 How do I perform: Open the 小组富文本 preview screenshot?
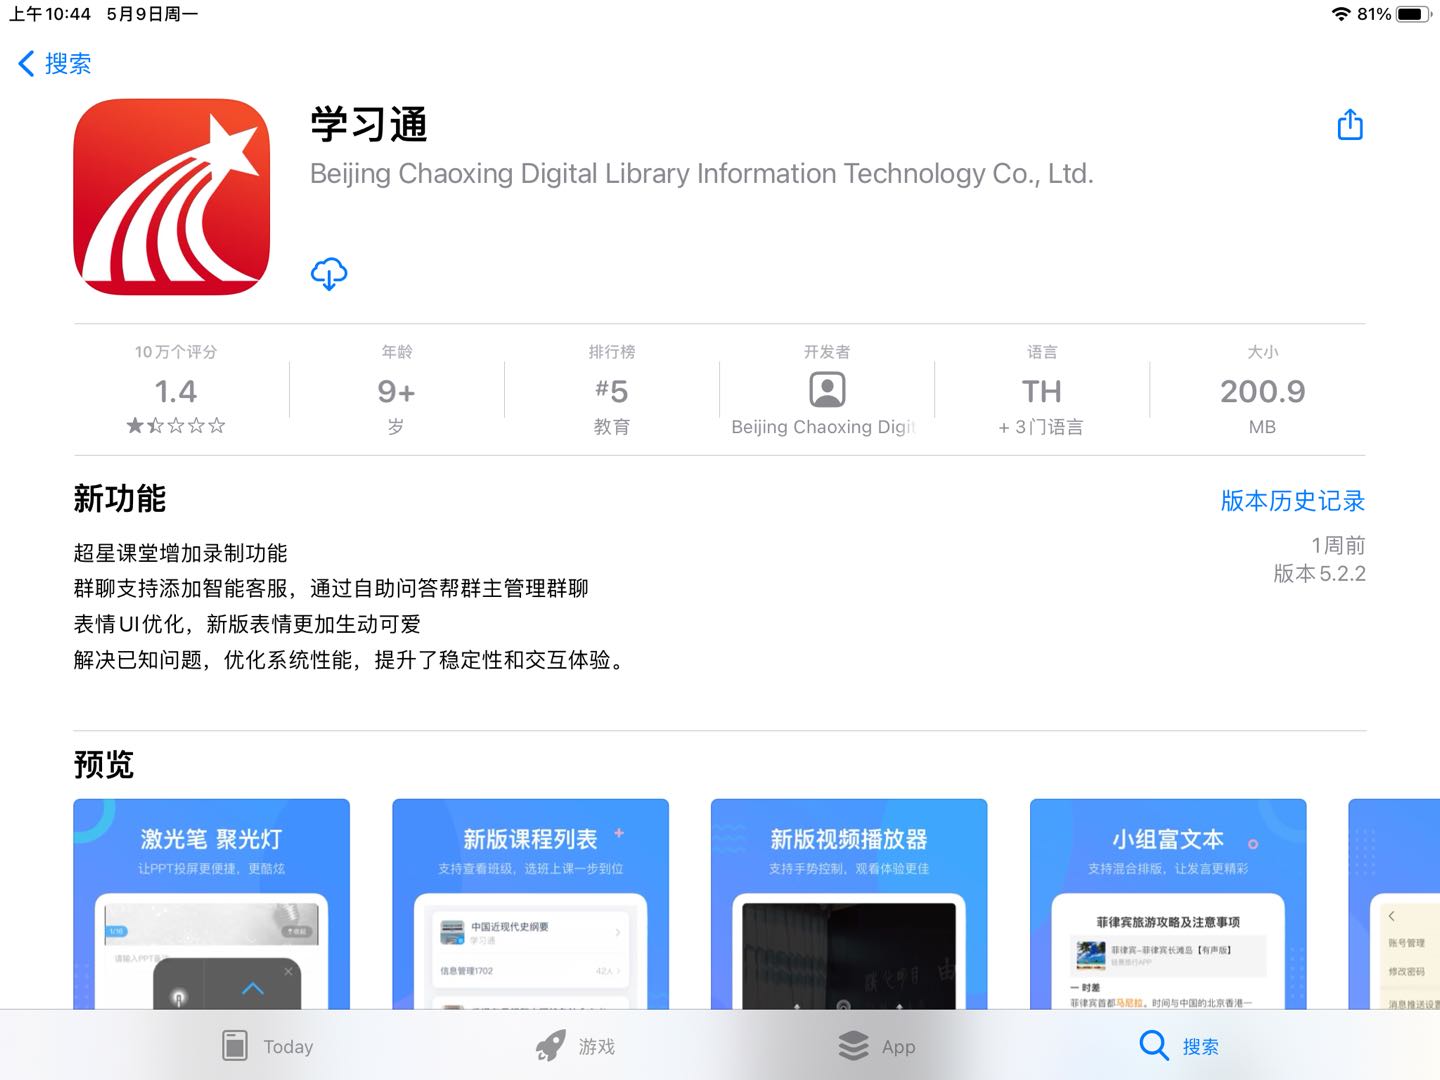pyautogui.click(x=1168, y=903)
